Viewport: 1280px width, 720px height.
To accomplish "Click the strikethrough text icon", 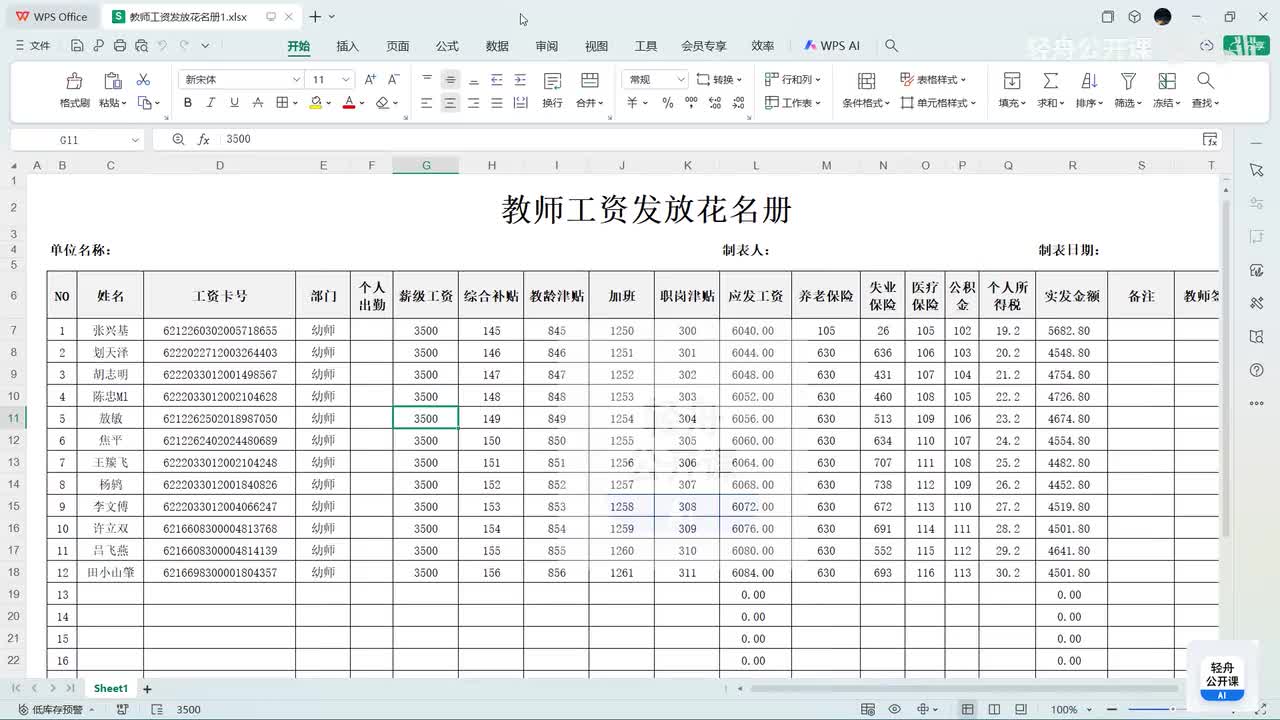I will (258, 103).
